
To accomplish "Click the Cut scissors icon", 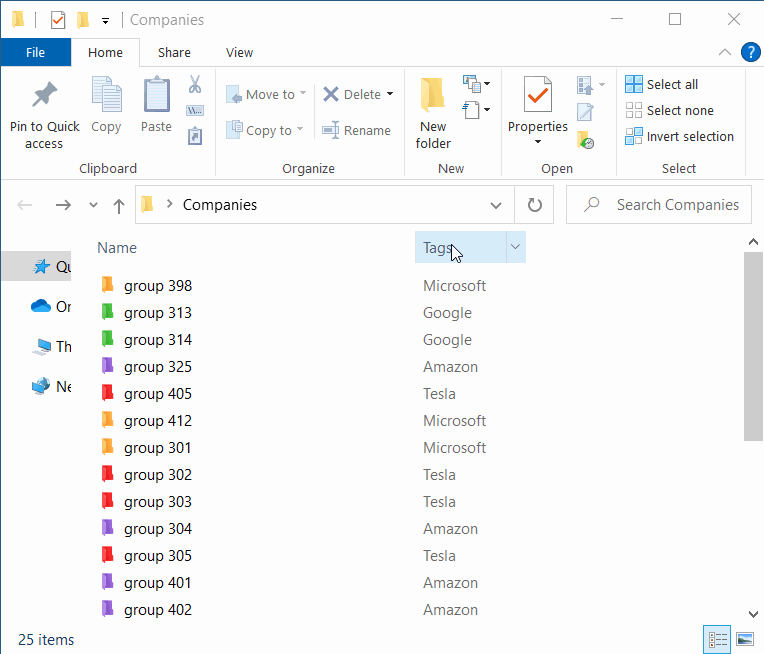I will [195, 84].
